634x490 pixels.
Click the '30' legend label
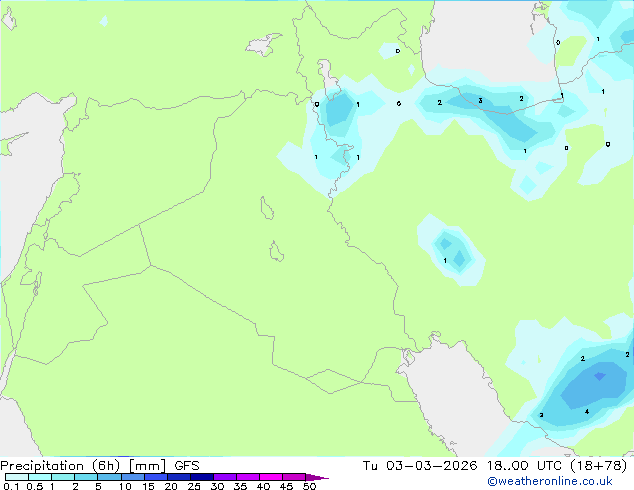pos(218,486)
